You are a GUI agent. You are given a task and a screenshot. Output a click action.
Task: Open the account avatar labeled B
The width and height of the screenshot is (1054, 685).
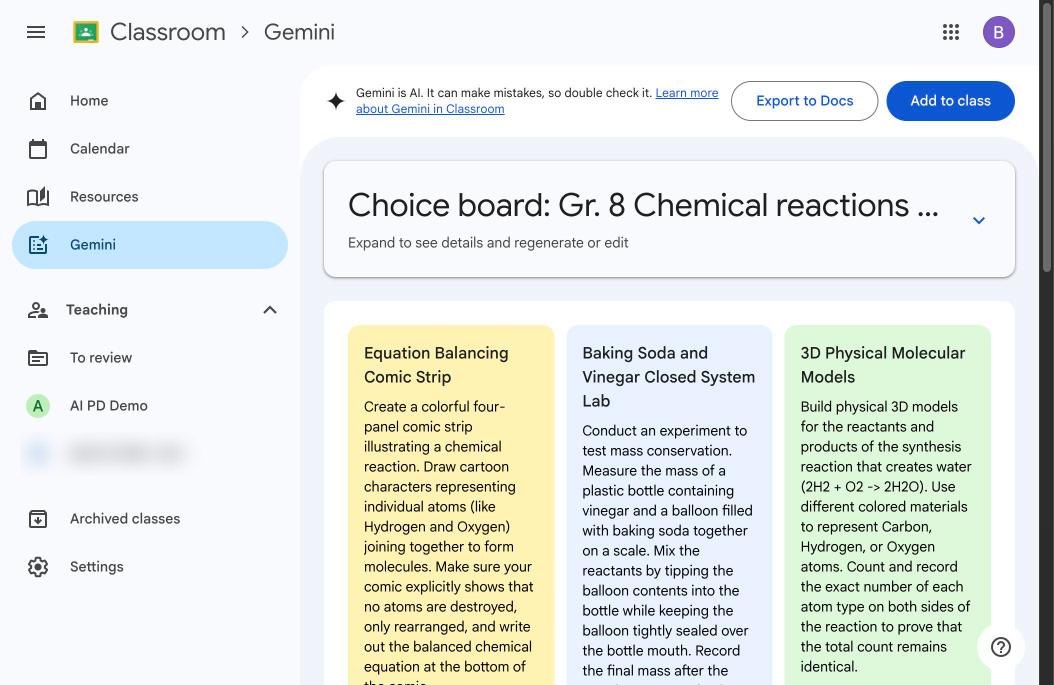pos(998,32)
